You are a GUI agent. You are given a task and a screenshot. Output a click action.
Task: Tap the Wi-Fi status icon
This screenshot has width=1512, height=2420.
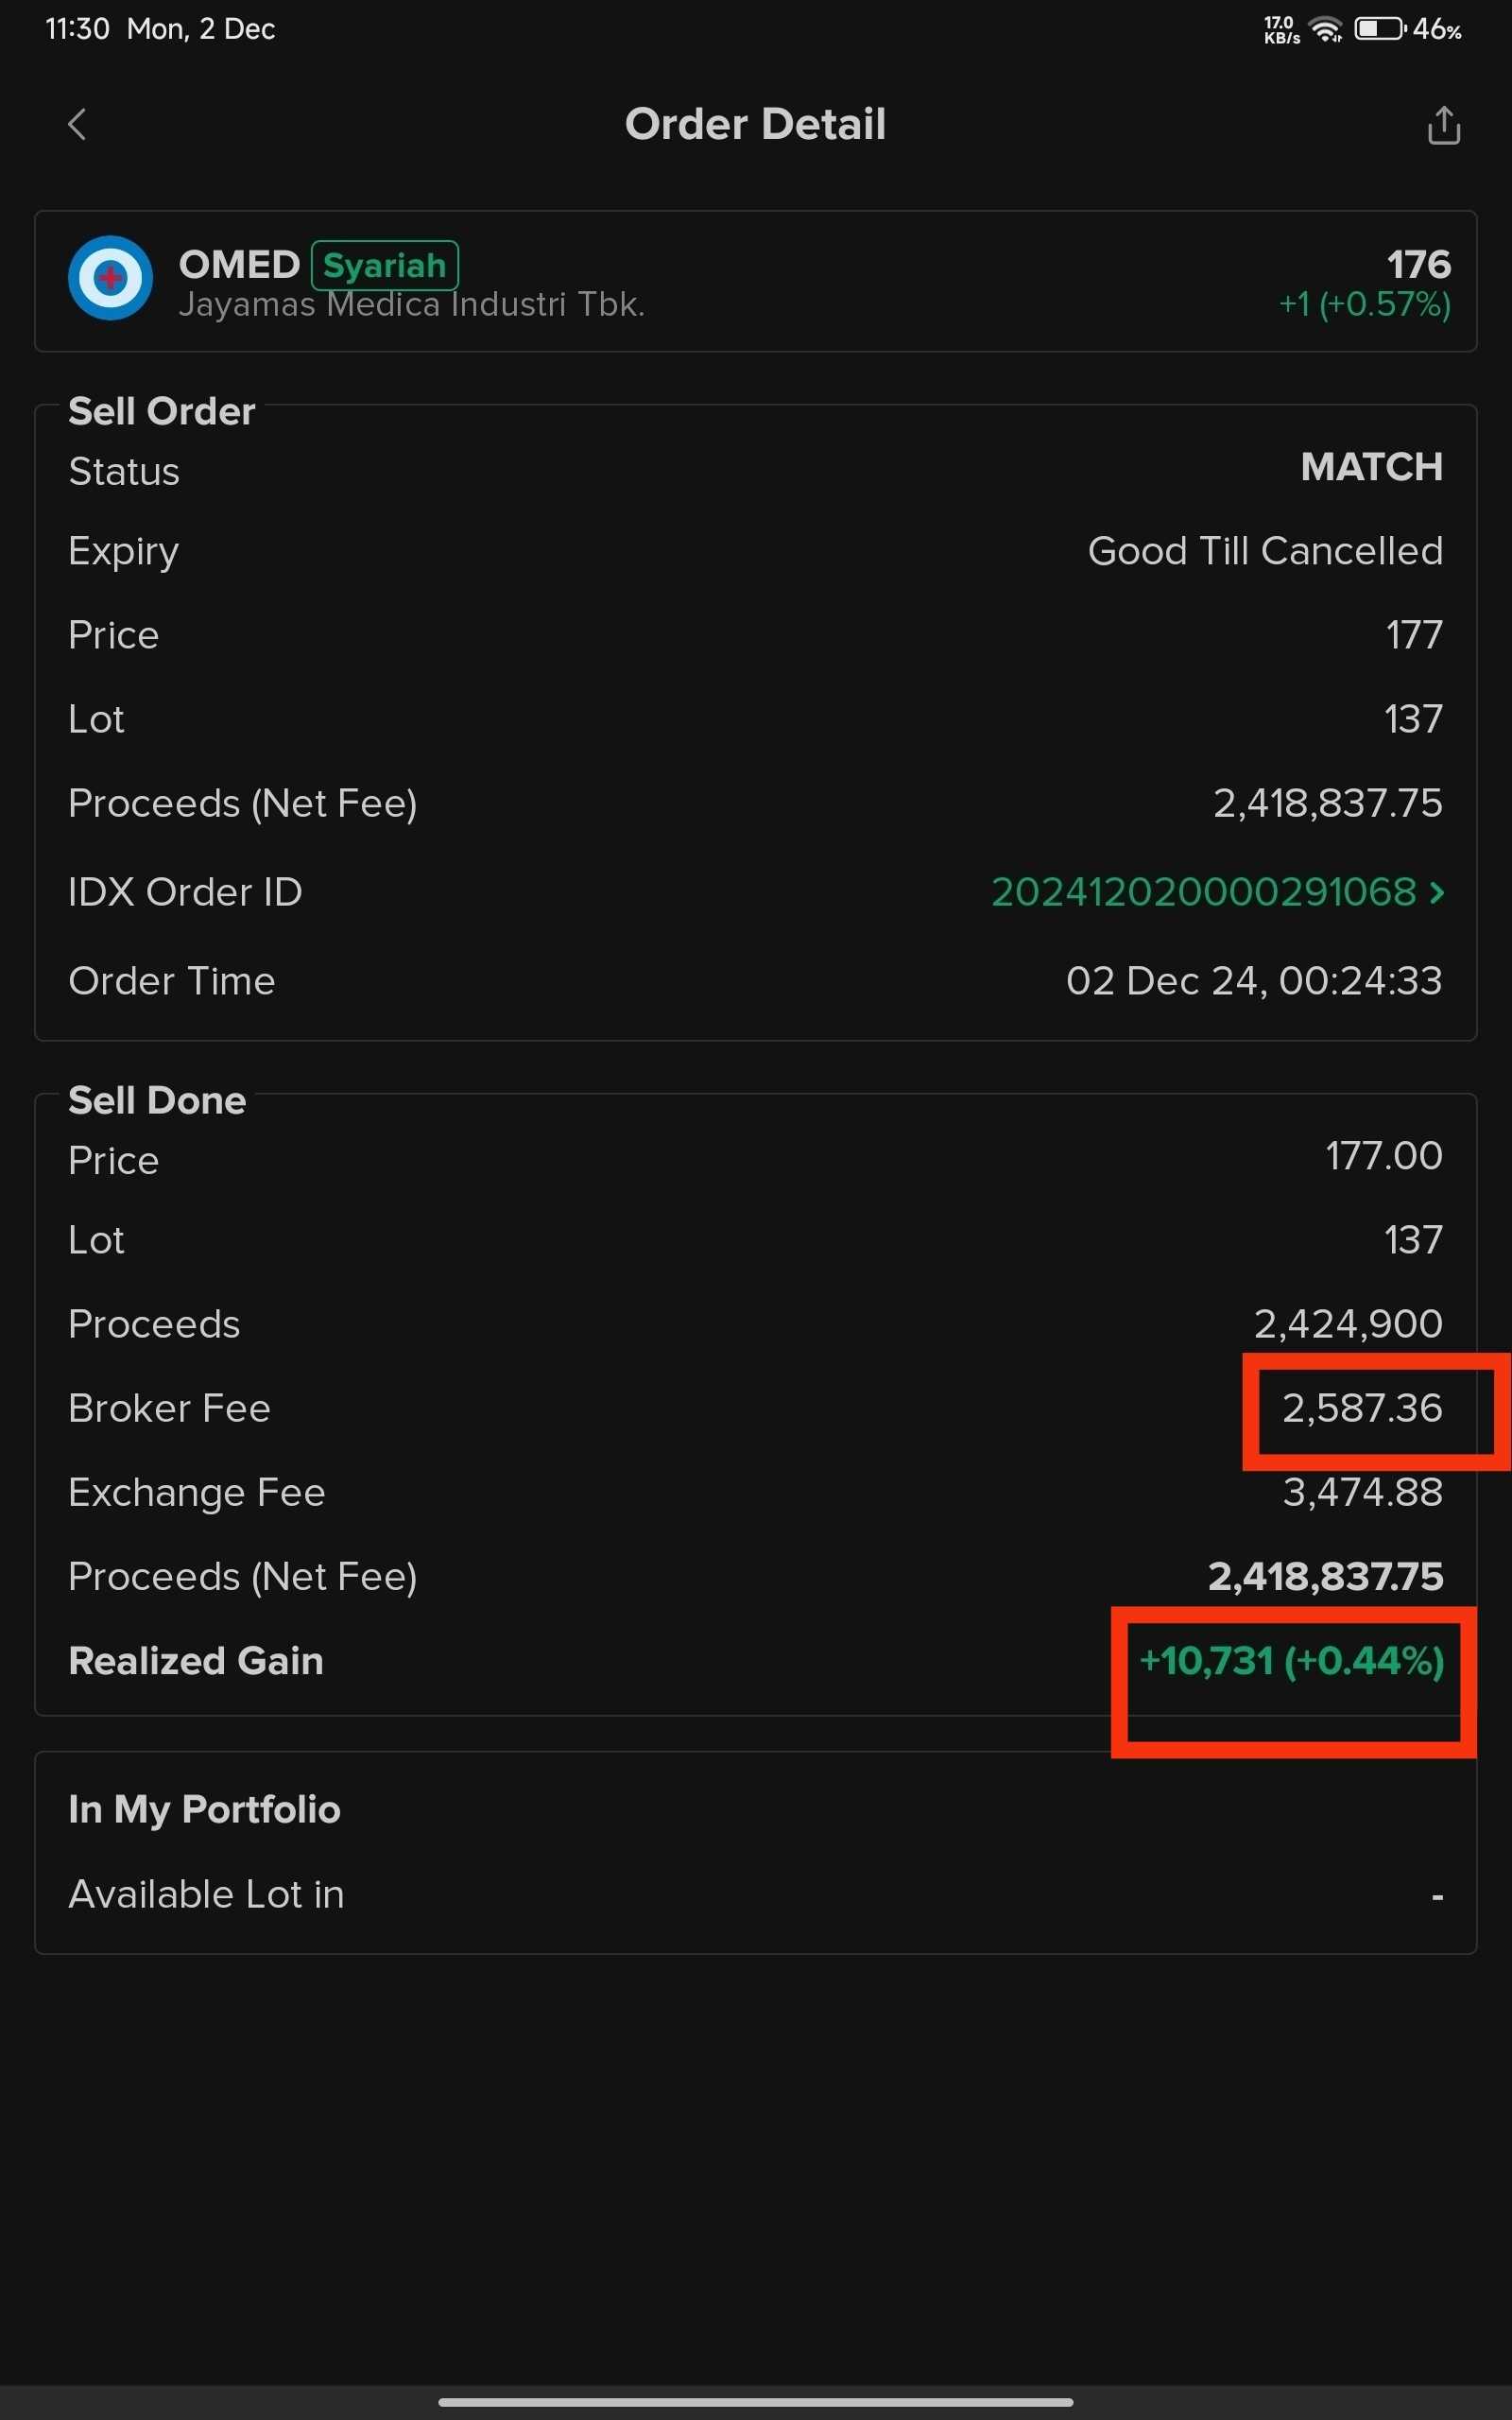(1326, 30)
